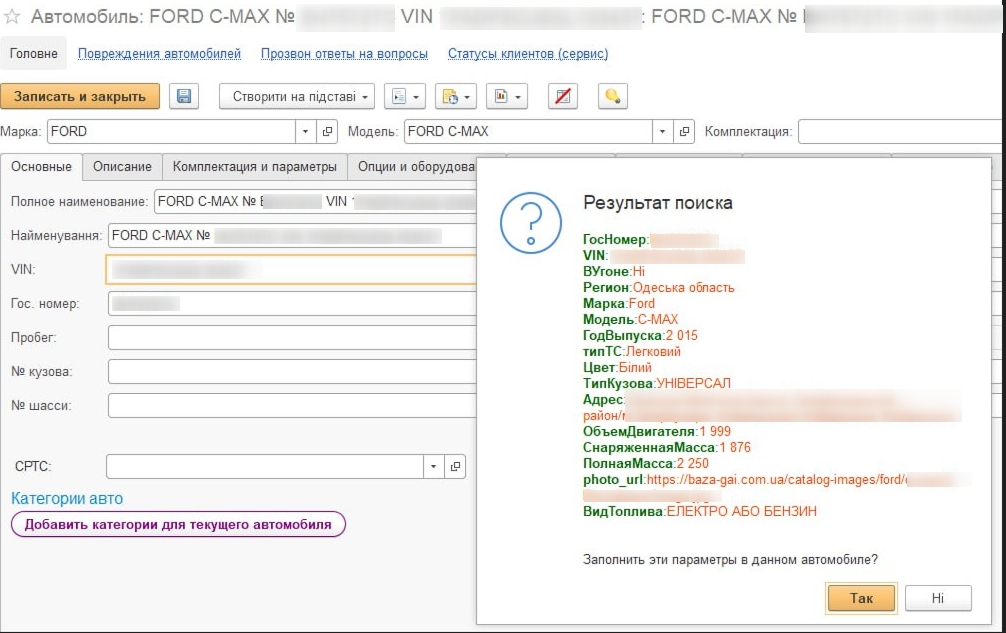Viewport: 1006px width, 633px height.
Task: Click the favorite star icon in title
Action: point(12,17)
